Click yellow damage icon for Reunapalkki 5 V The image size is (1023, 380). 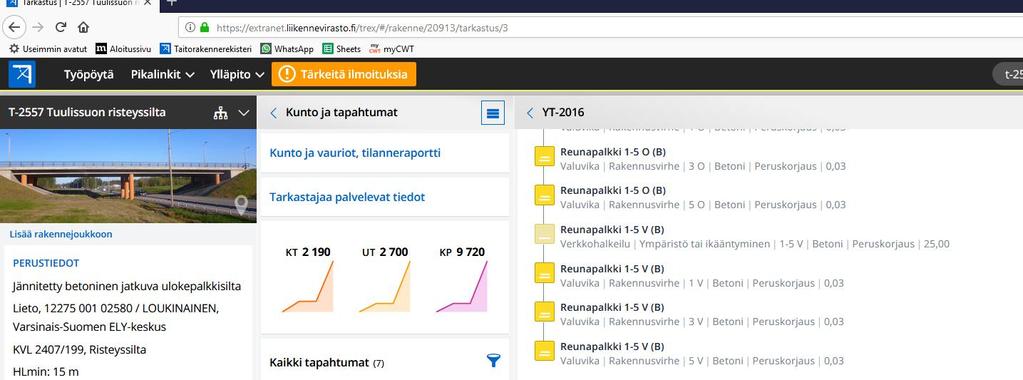tap(544, 350)
